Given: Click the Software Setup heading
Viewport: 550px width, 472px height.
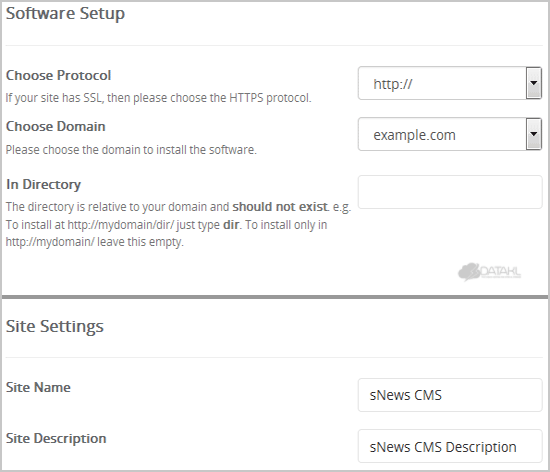Looking at the screenshot, I should [x=65, y=13].
